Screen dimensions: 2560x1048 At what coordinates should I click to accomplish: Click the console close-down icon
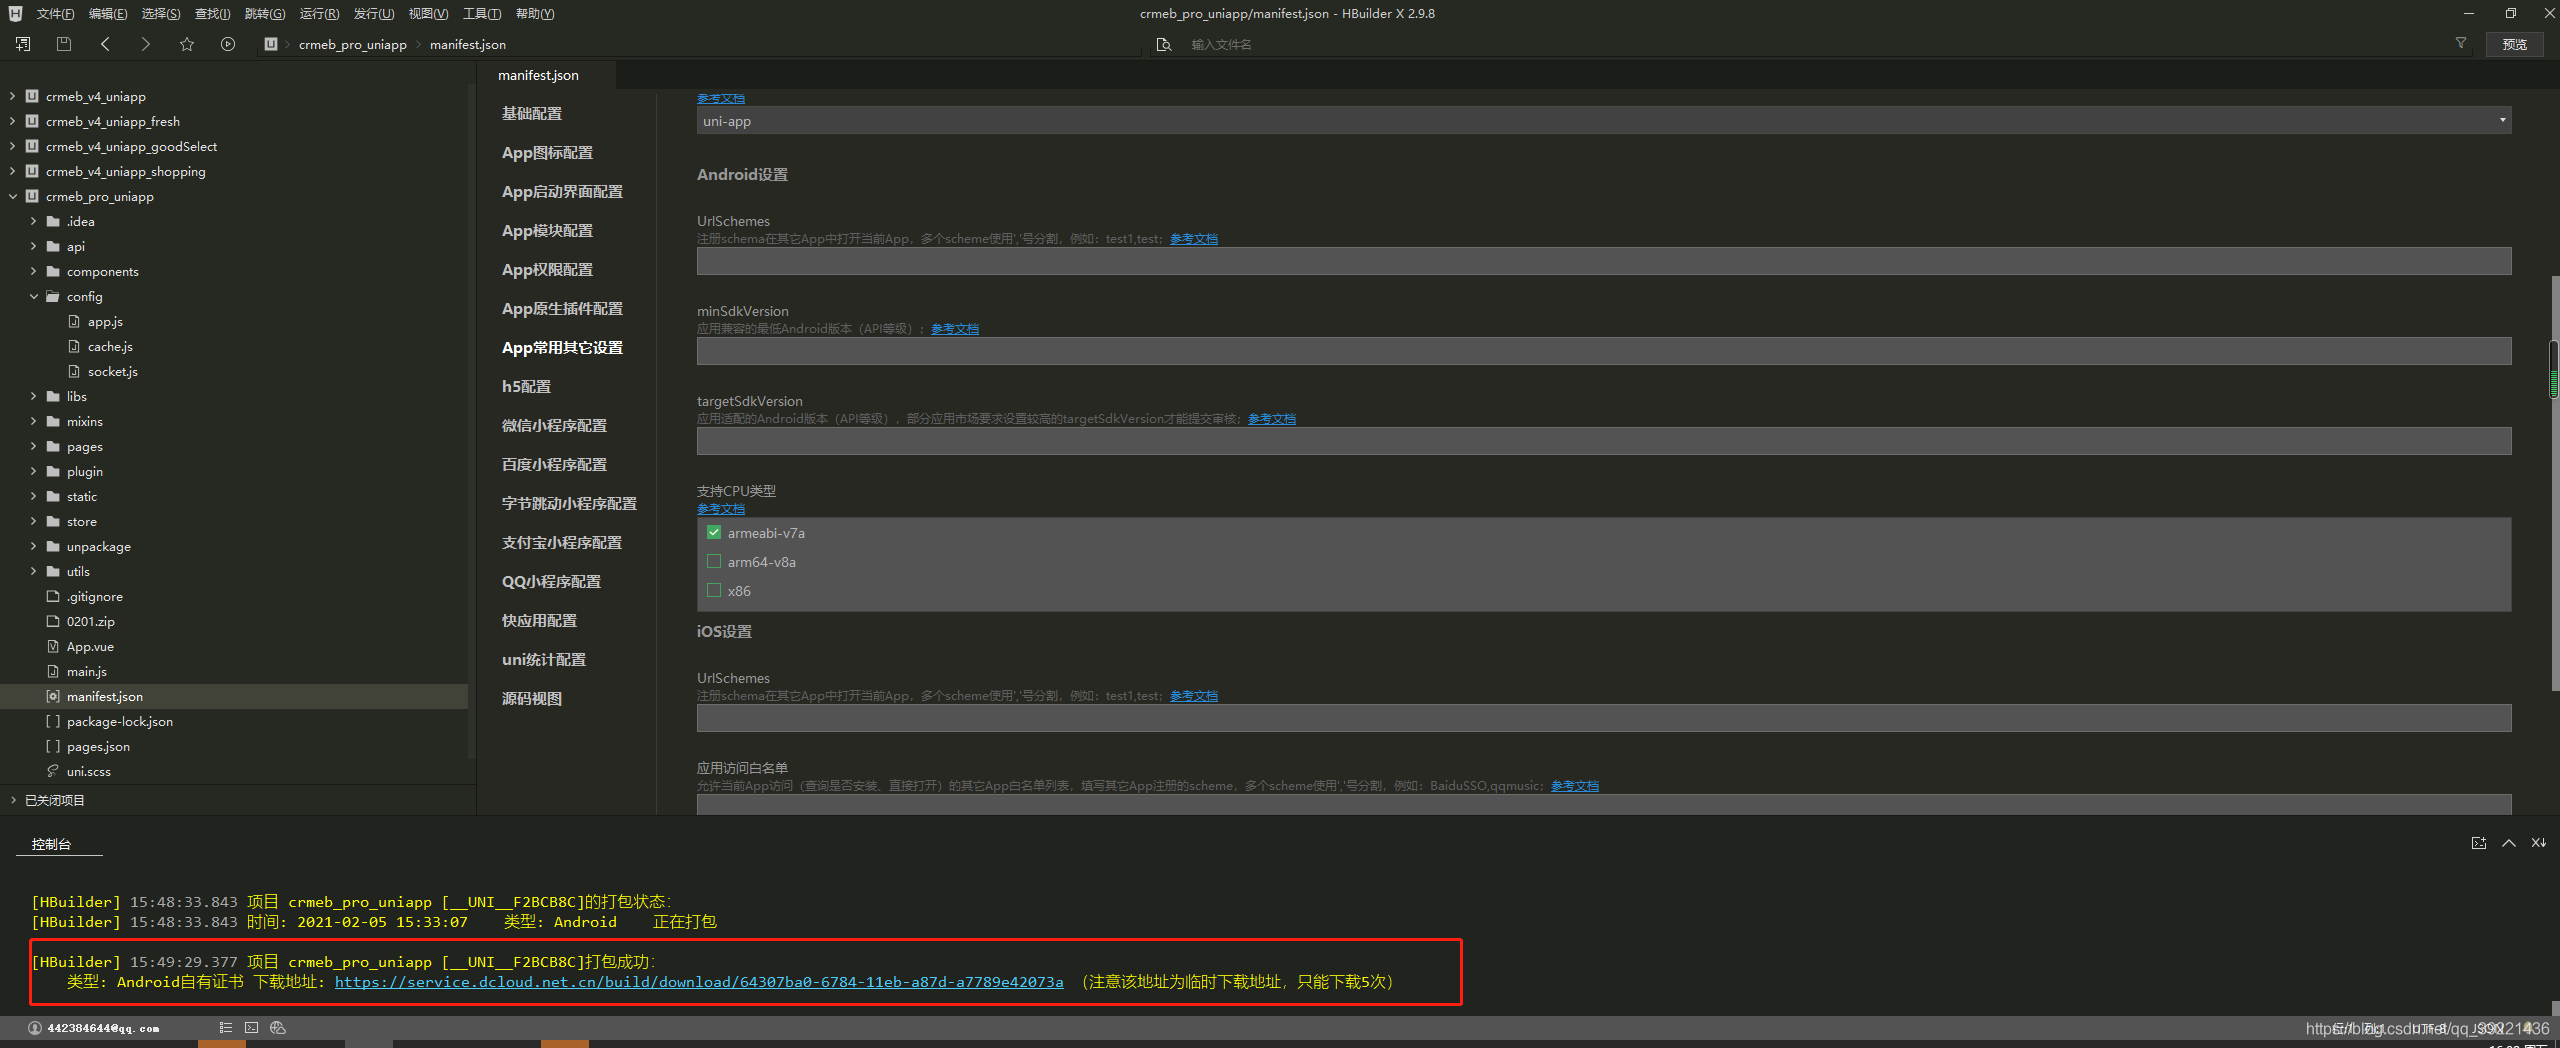coord(2539,843)
